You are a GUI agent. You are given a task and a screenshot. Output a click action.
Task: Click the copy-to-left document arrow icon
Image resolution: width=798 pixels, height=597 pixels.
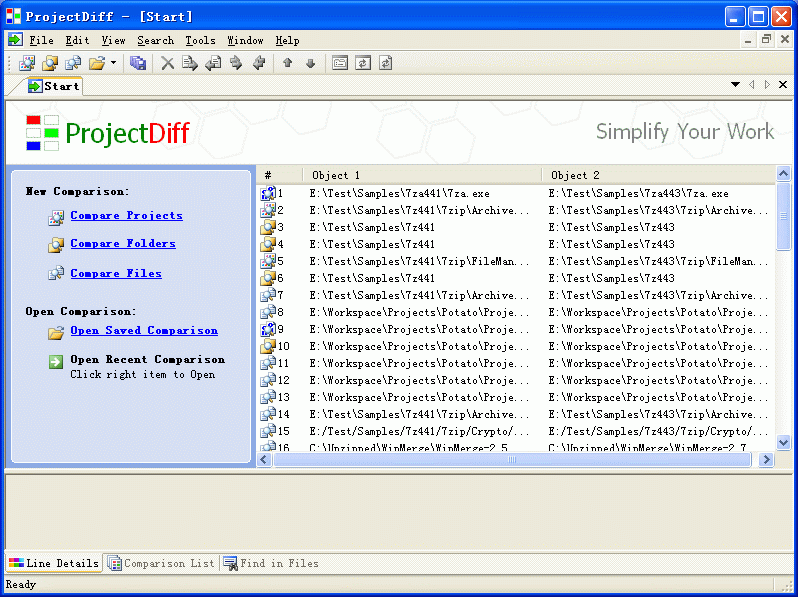click(x=213, y=63)
